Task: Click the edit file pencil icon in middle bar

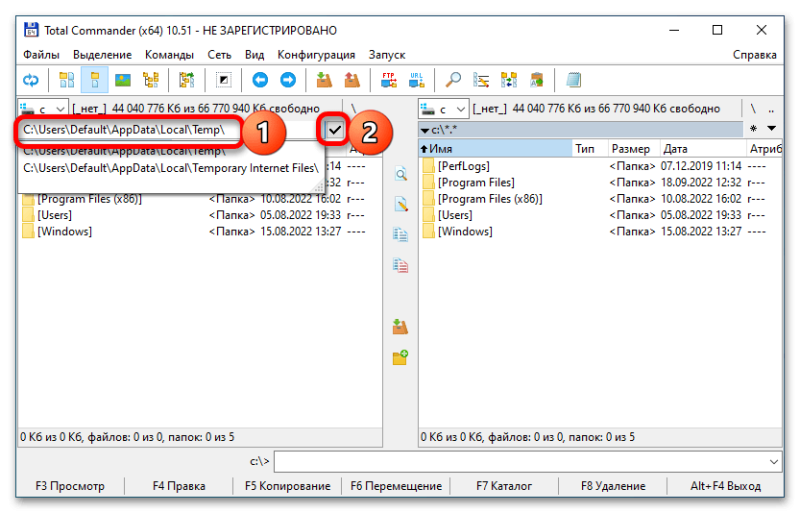Action: (401, 204)
